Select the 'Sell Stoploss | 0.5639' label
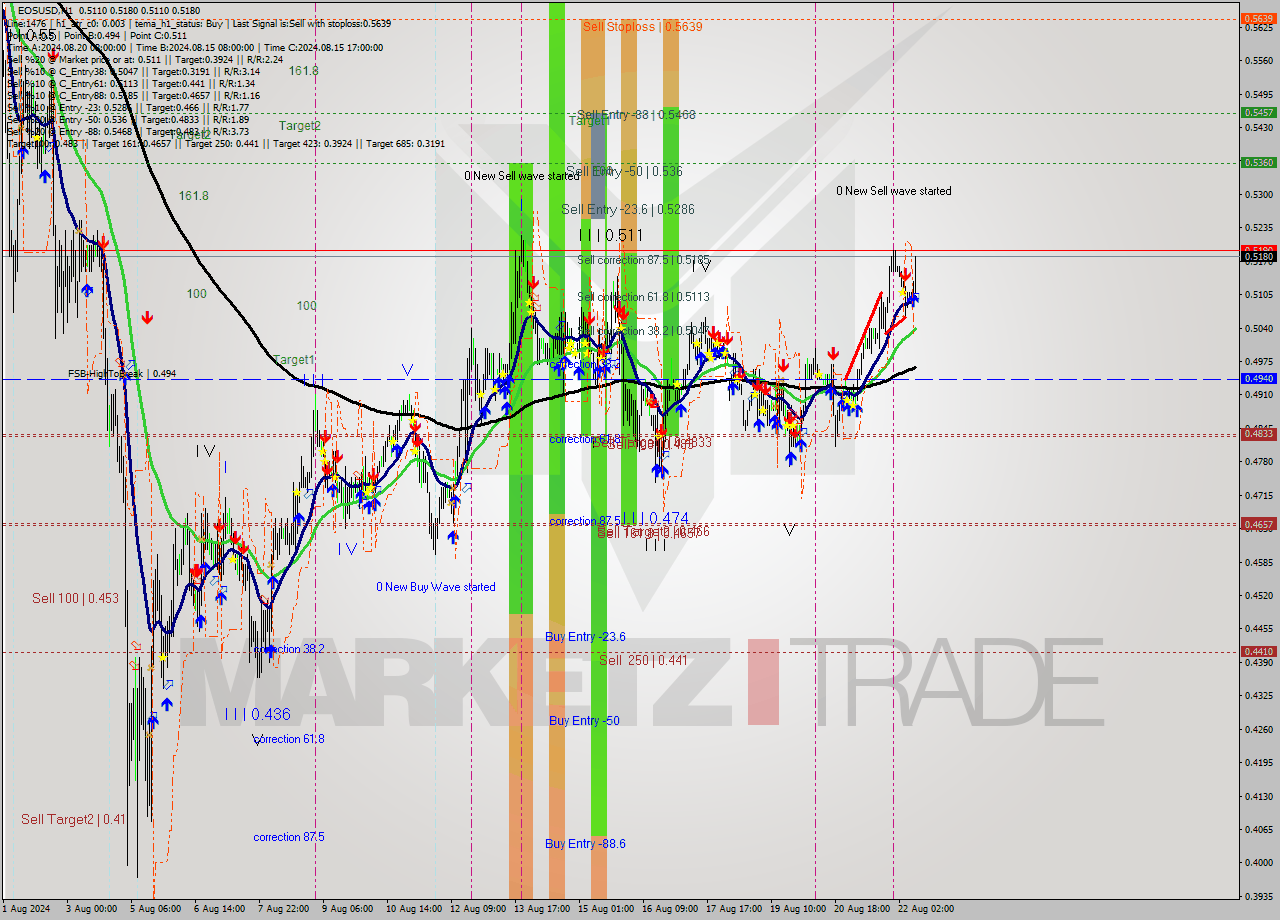 point(642,27)
